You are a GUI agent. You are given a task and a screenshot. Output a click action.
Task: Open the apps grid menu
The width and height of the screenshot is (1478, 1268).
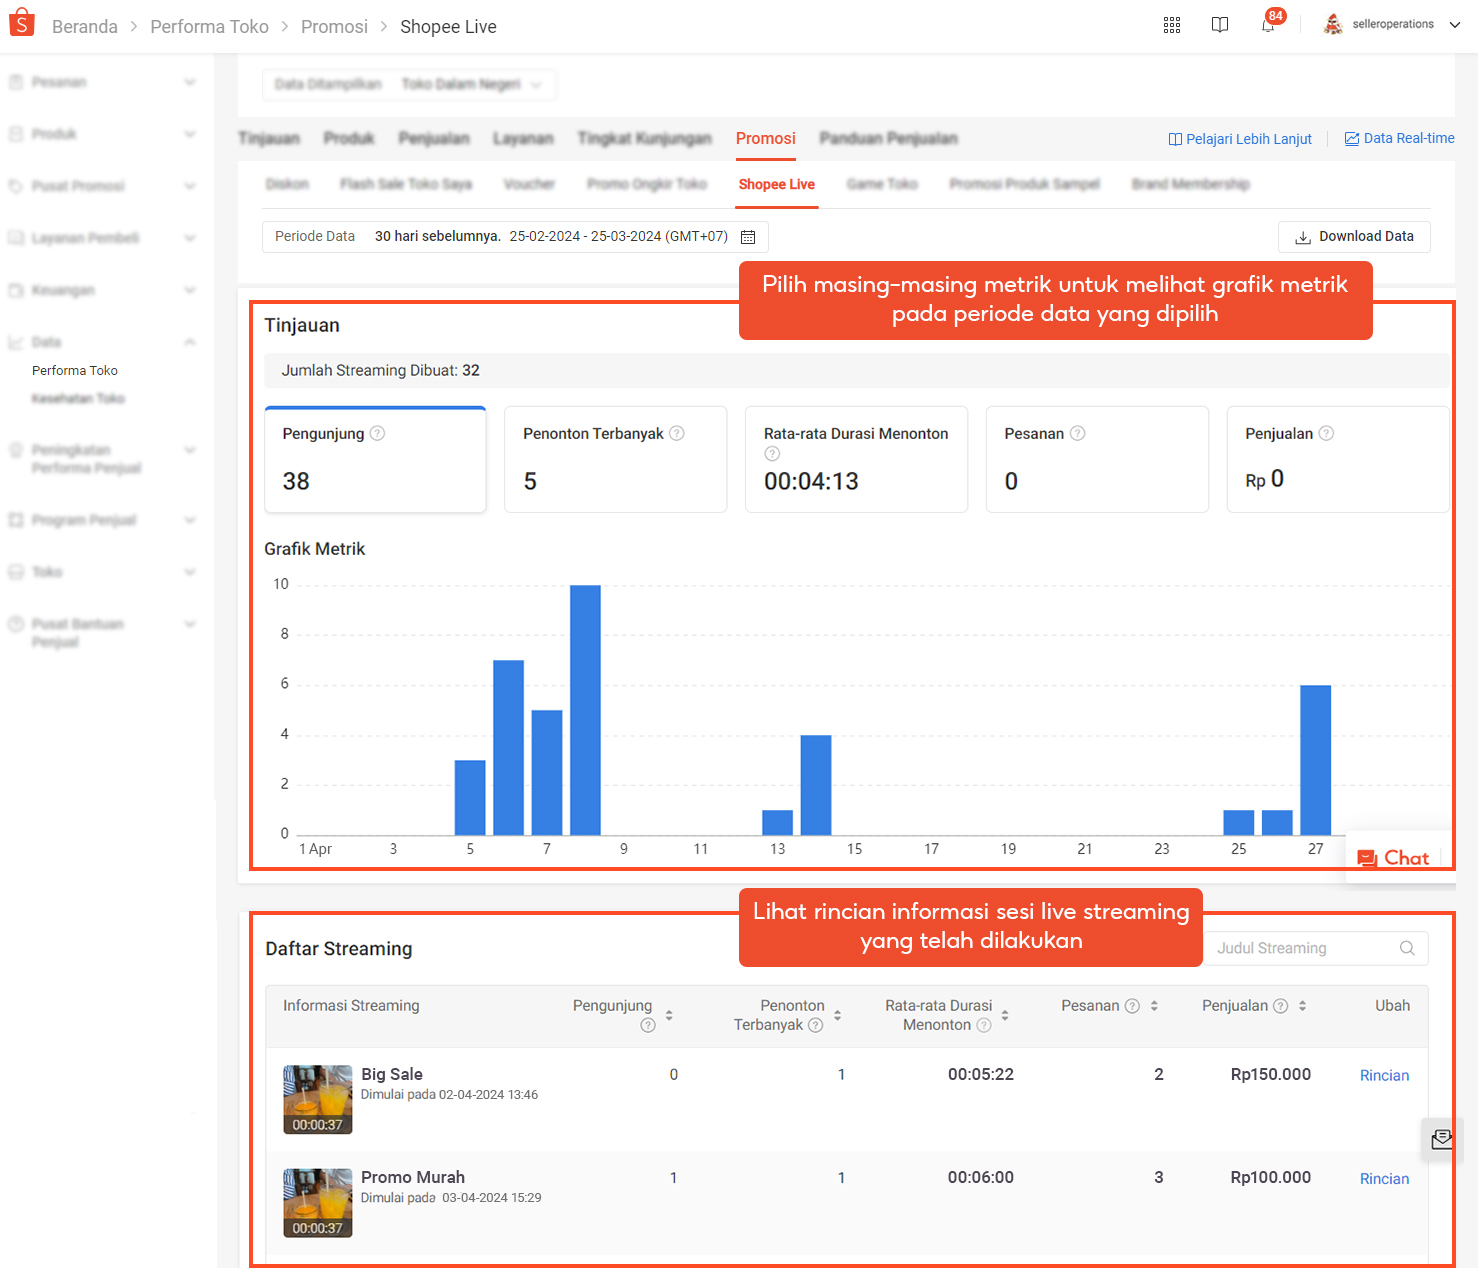(1172, 25)
